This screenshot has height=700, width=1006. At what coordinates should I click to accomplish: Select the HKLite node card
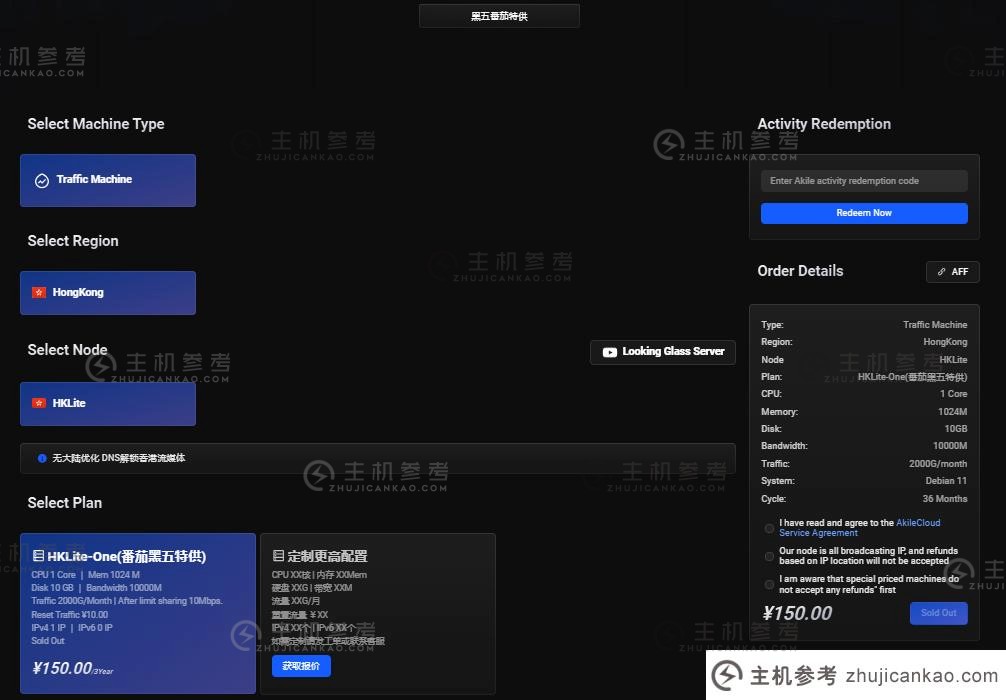point(108,404)
